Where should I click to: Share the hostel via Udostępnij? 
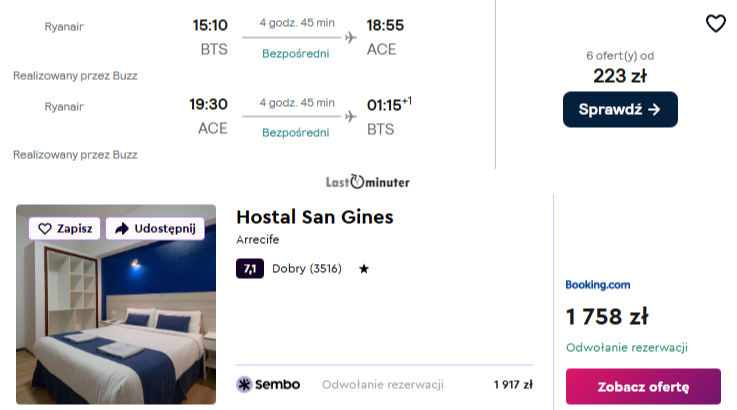pyautogui.click(x=155, y=229)
